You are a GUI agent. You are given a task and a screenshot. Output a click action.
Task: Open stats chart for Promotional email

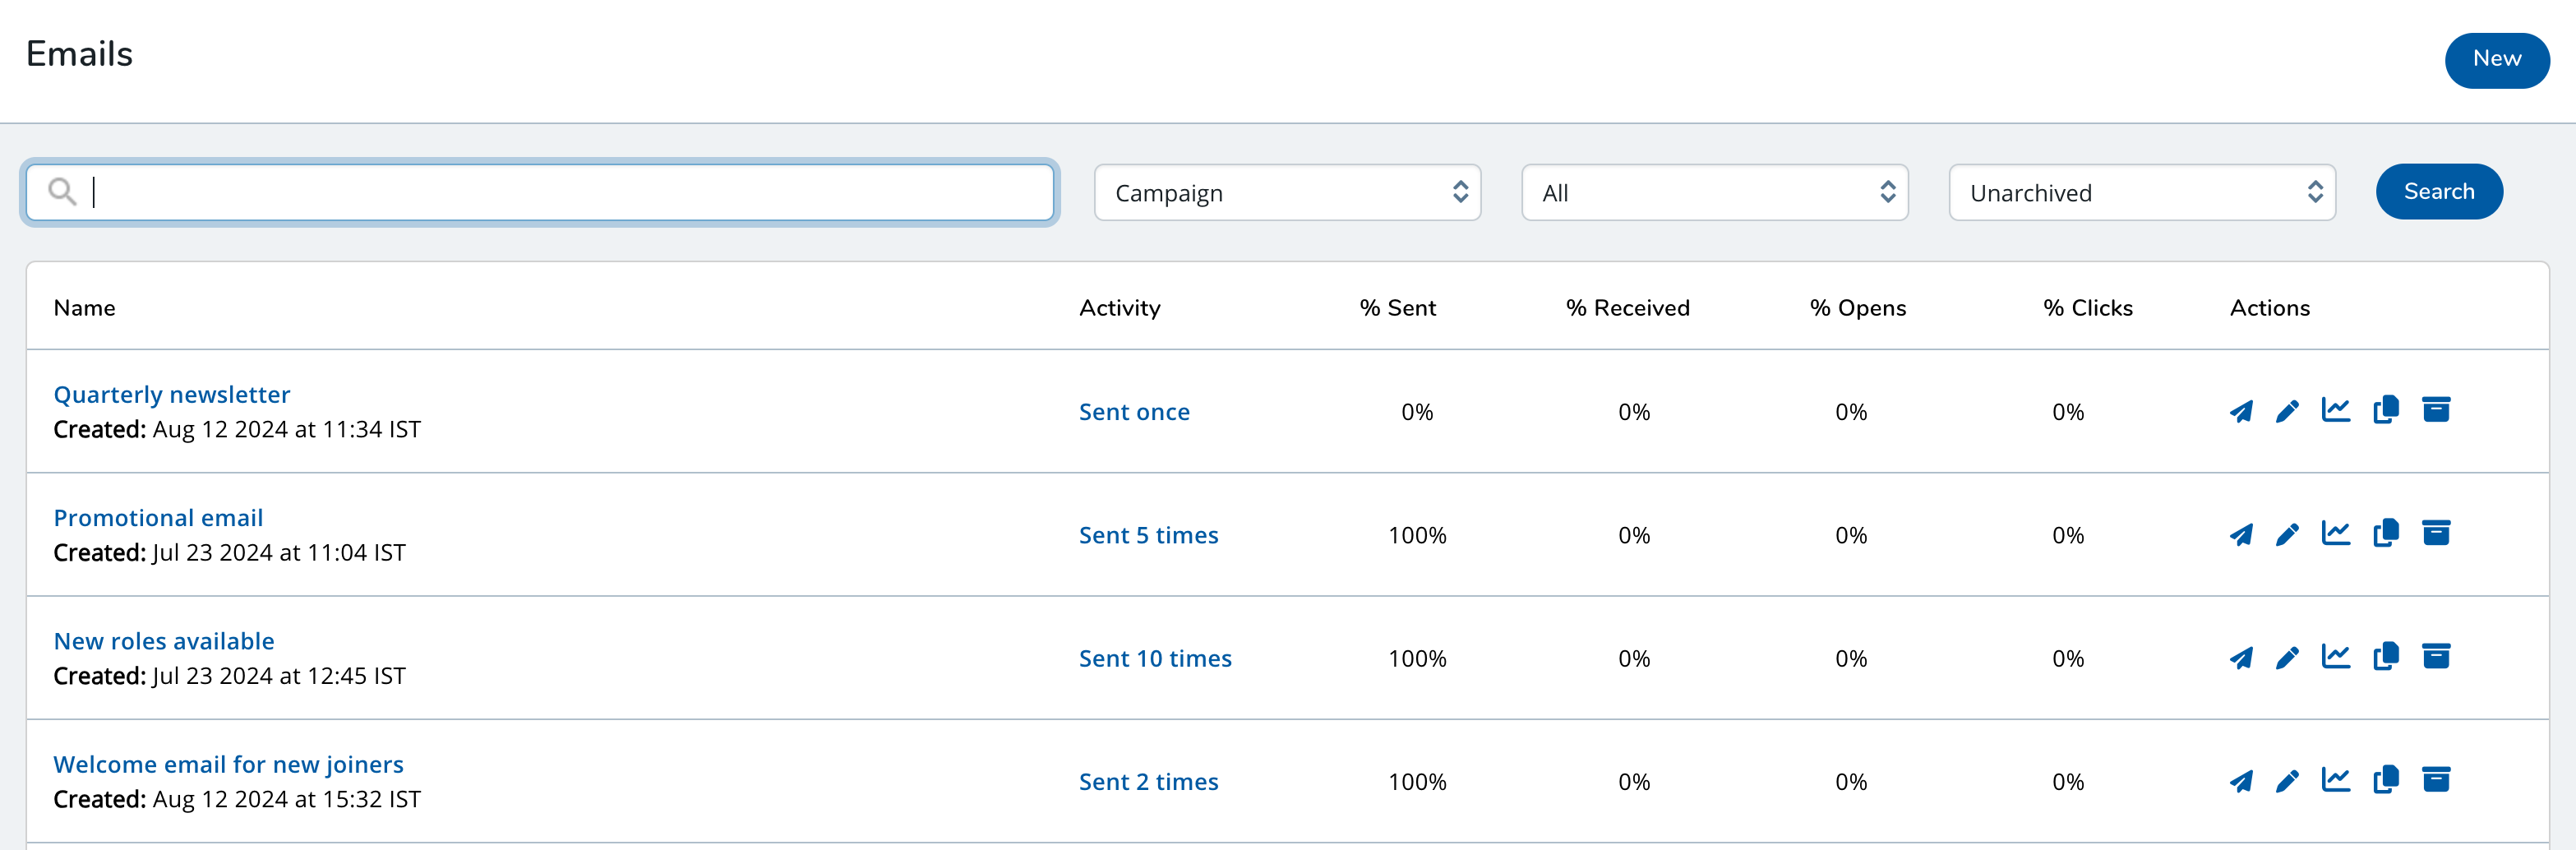(2335, 534)
